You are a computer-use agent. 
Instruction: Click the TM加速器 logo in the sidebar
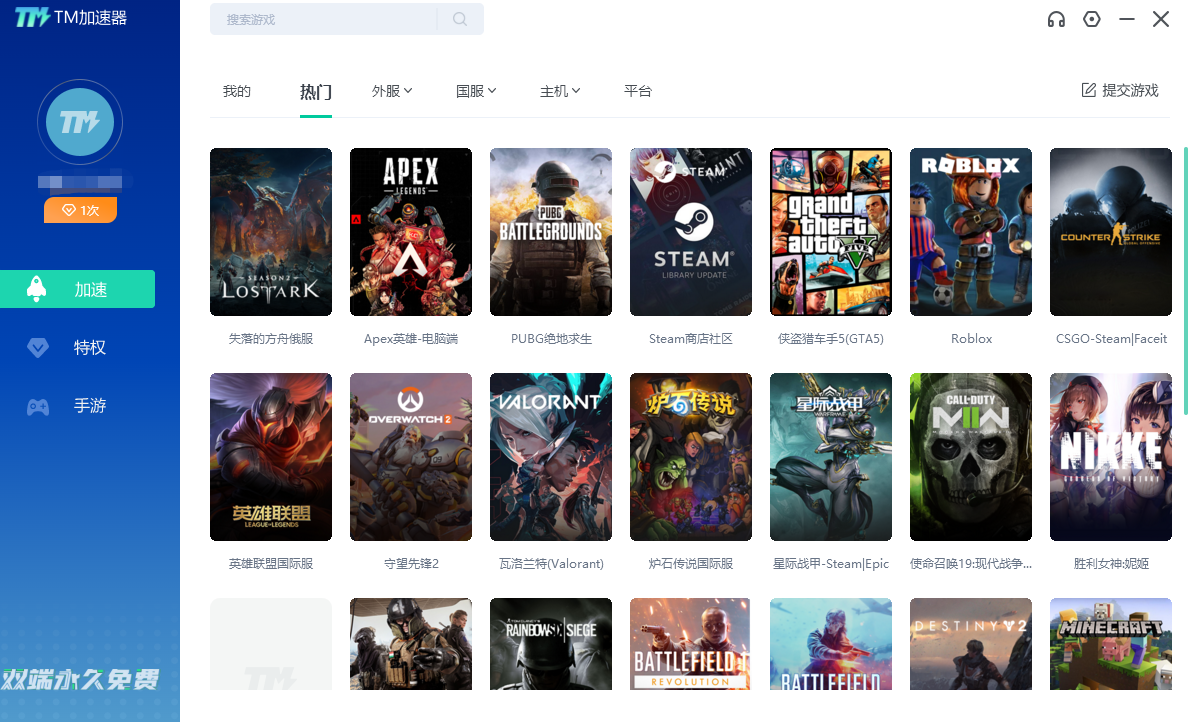71,17
